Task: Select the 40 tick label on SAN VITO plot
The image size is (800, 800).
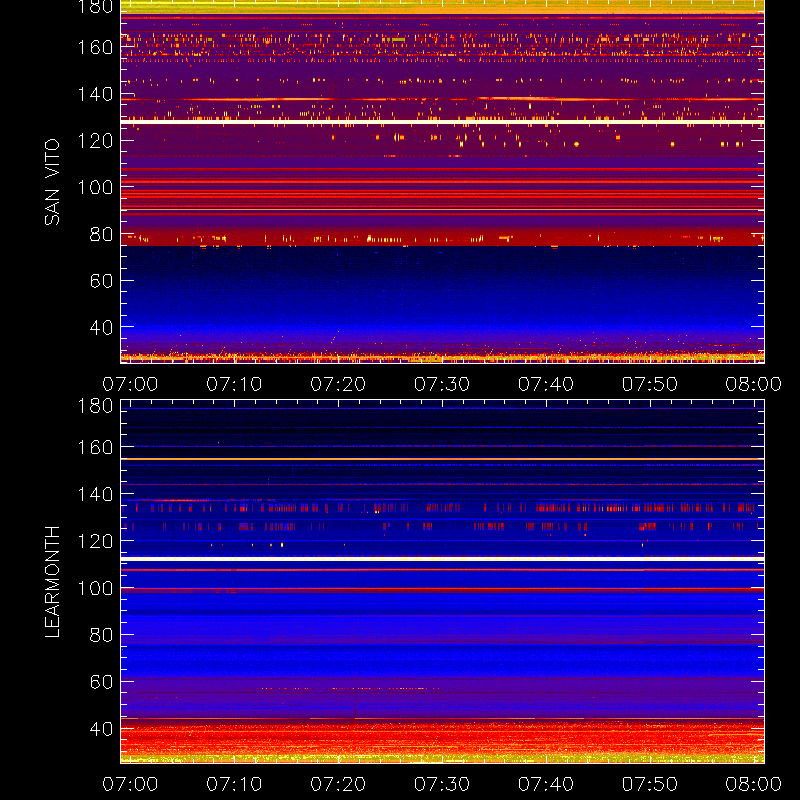Action: [101, 327]
